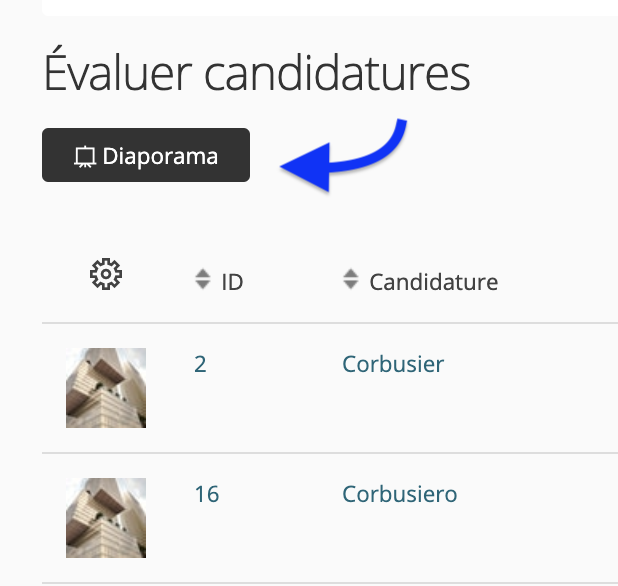The image size is (618, 586).
Task: Open the entry with ID 16
Action: (x=207, y=494)
